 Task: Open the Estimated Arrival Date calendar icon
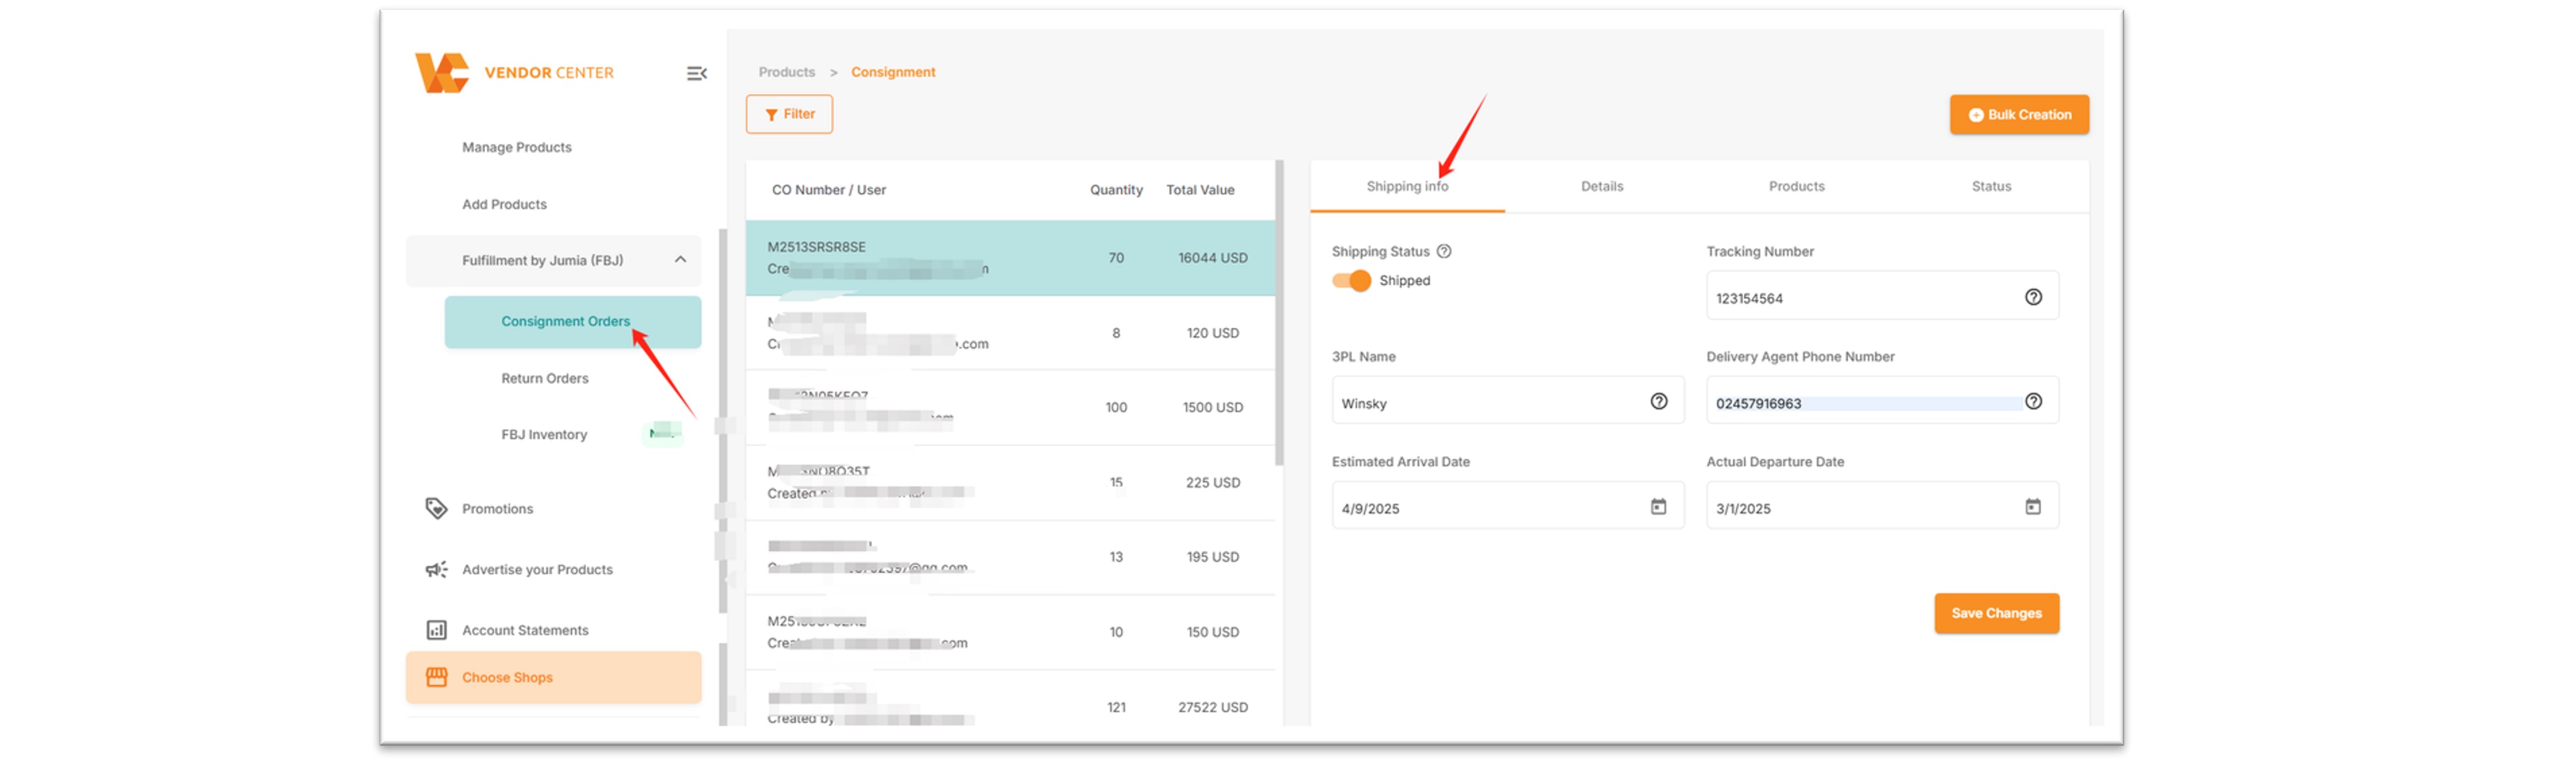(1657, 507)
